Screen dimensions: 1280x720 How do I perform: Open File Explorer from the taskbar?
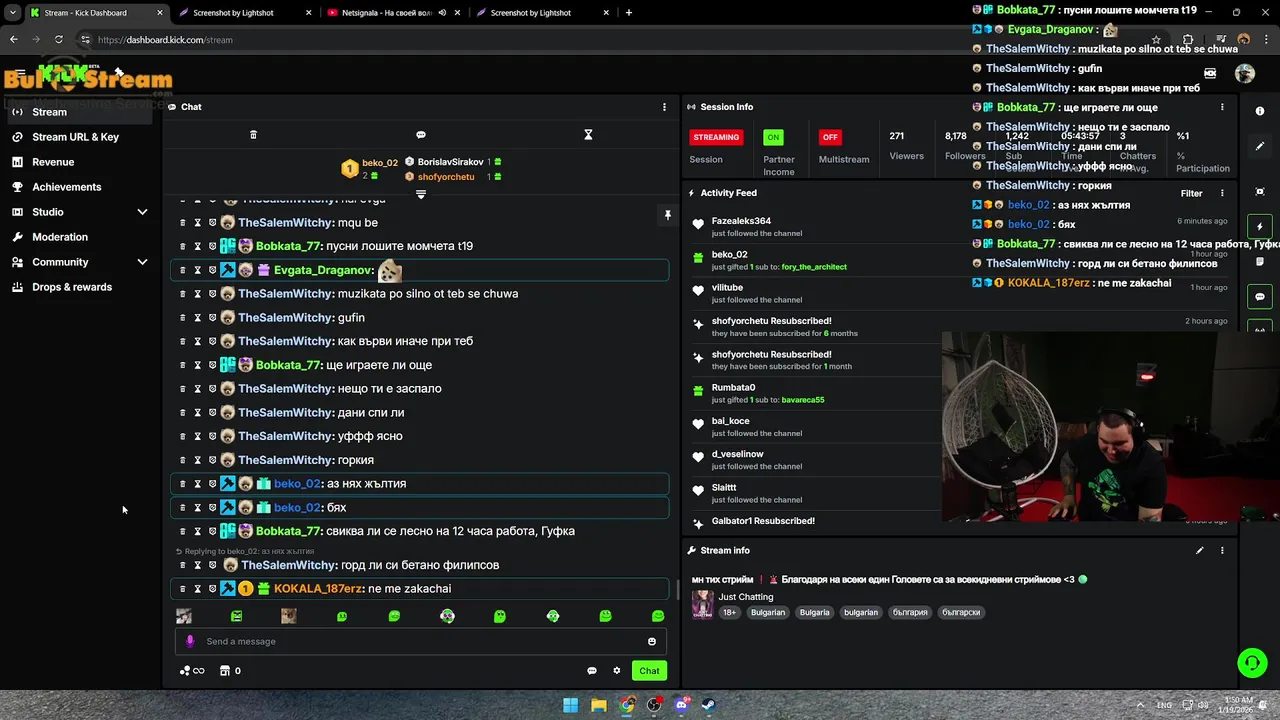[598, 705]
